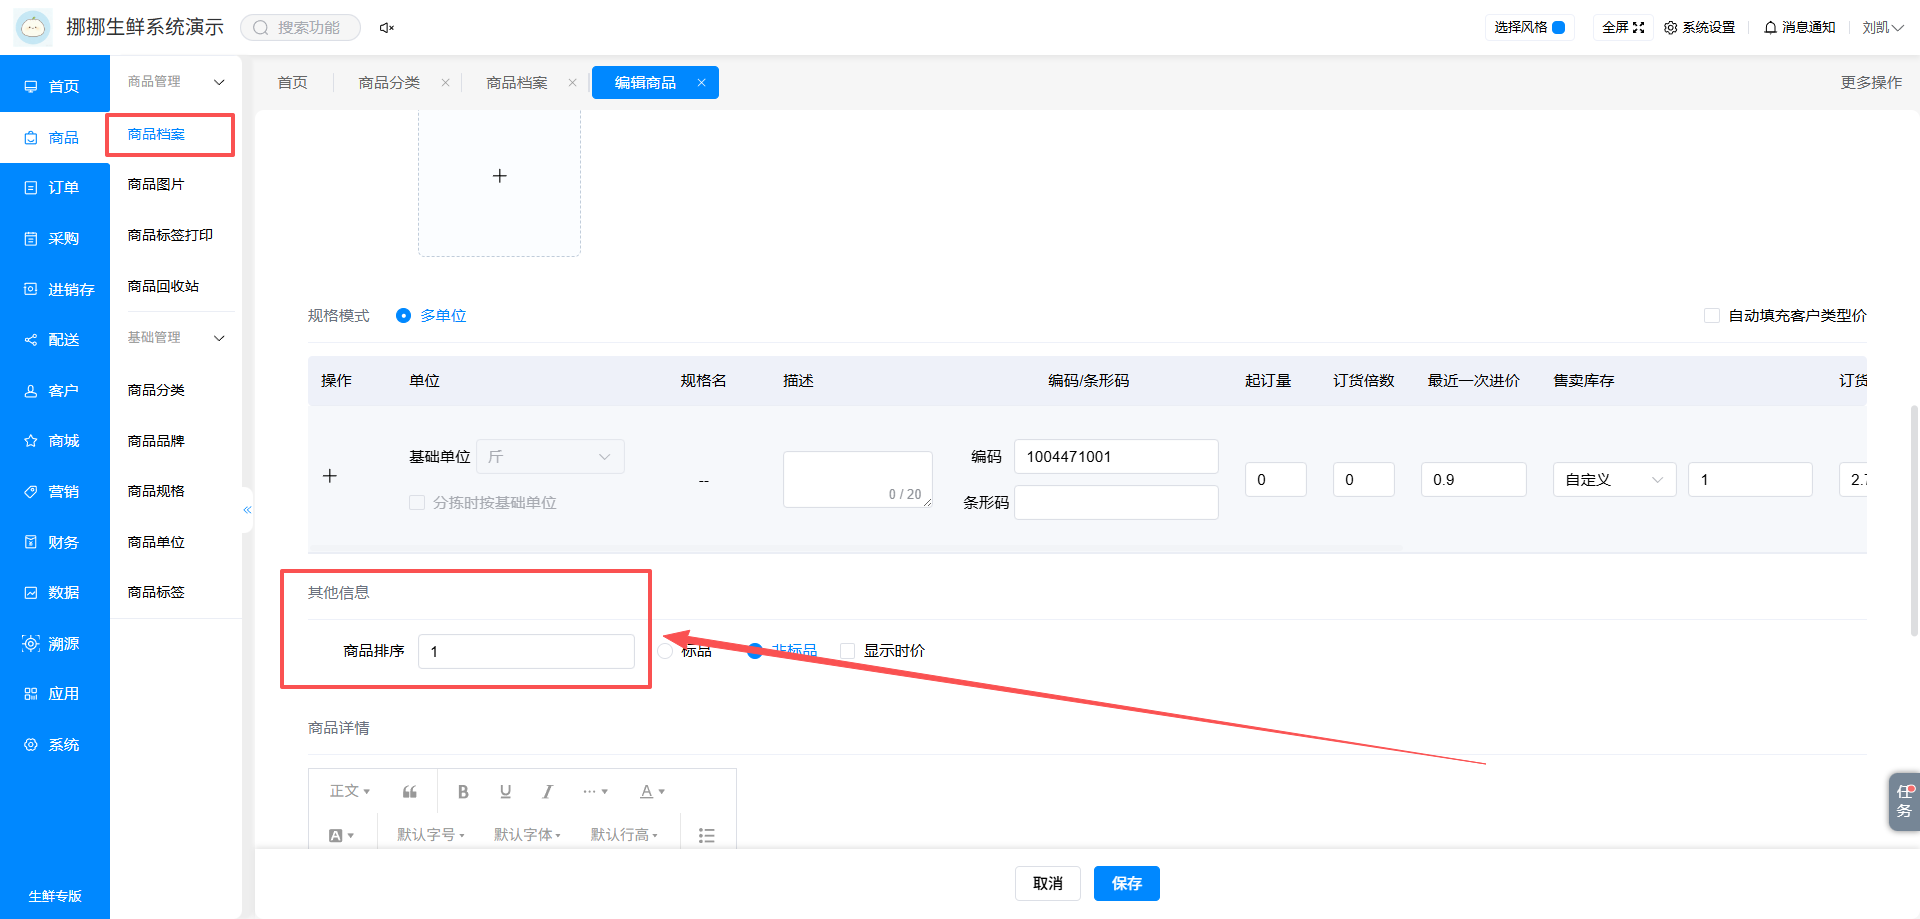Click the mute speaker icon in header
Viewport: 1920px width, 919px height.
[x=386, y=28]
